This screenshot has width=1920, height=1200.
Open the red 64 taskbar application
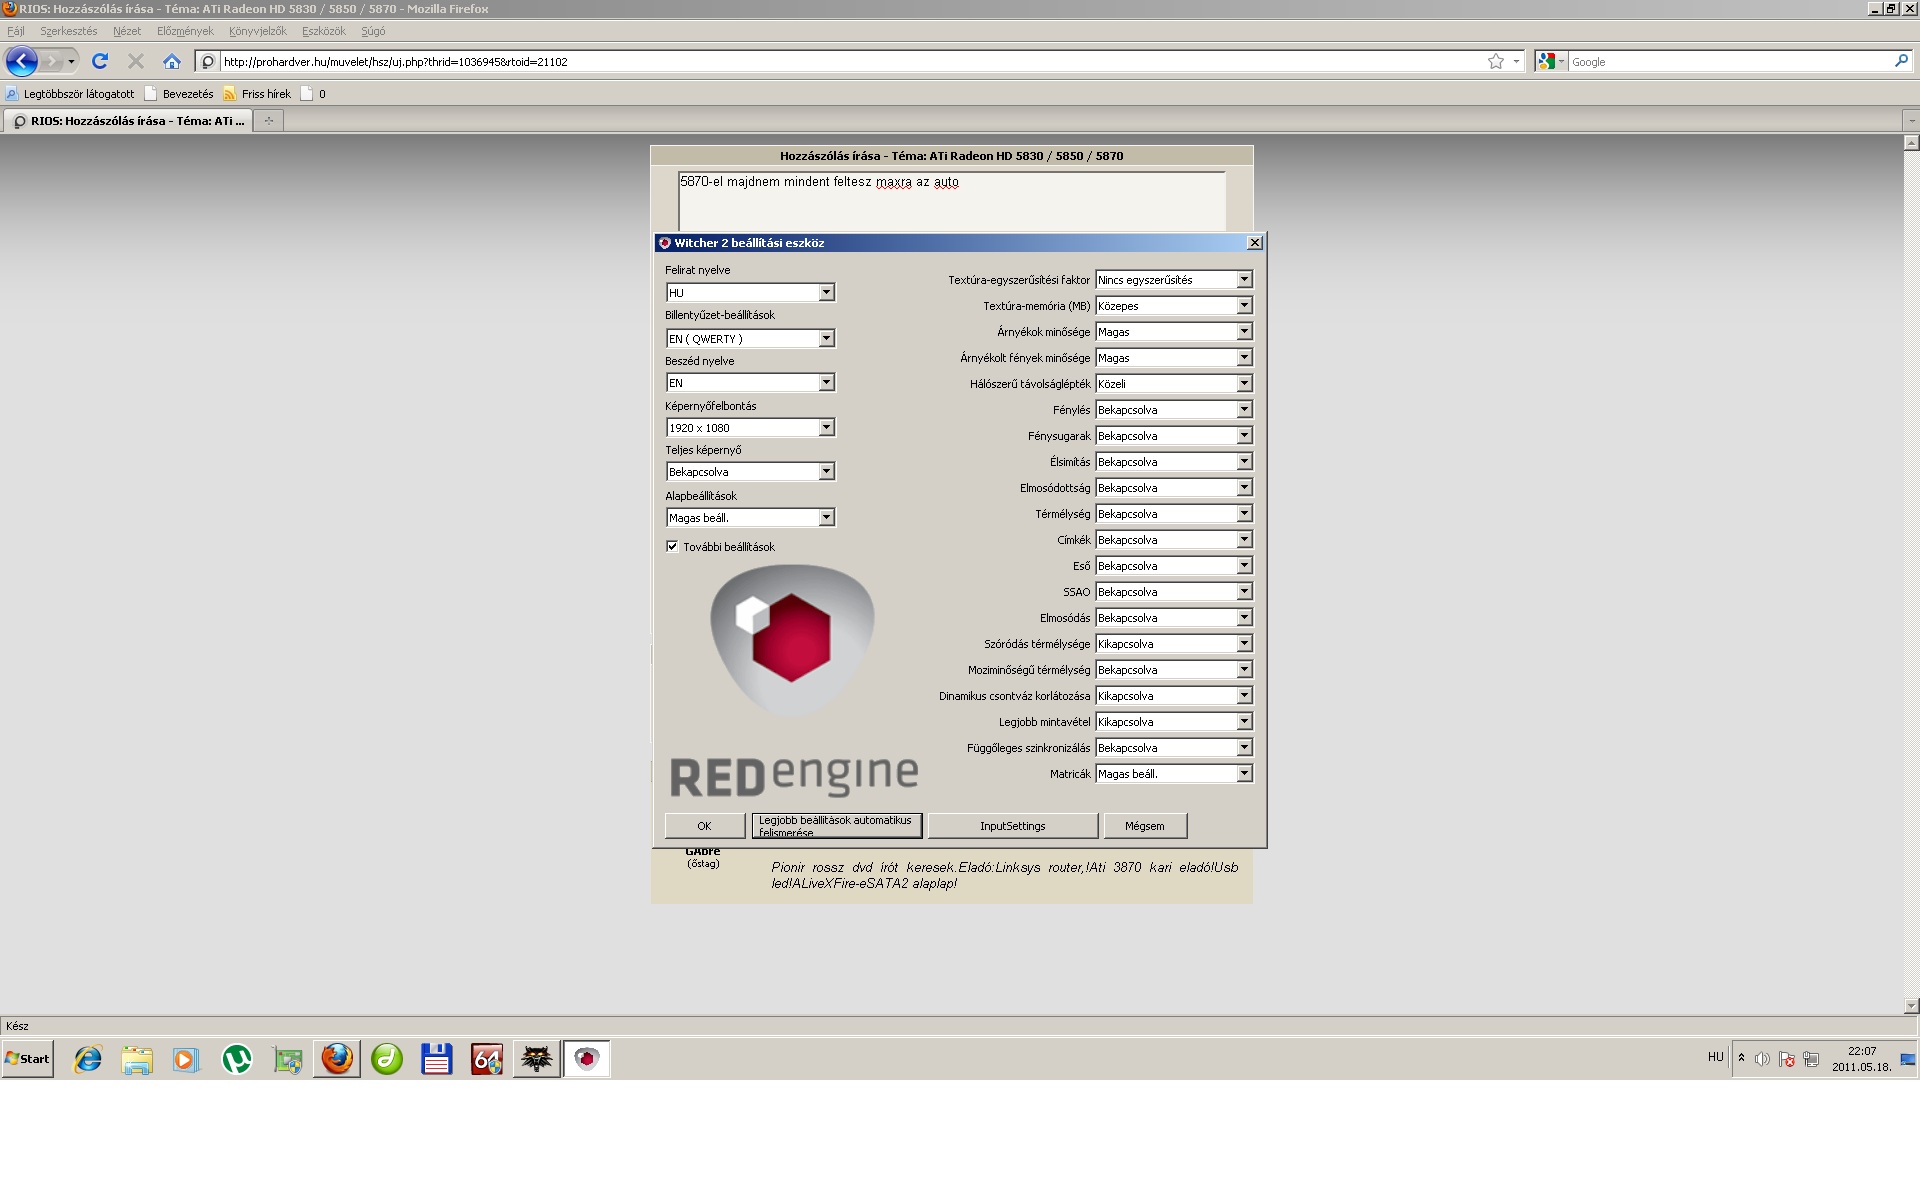click(487, 1059)
